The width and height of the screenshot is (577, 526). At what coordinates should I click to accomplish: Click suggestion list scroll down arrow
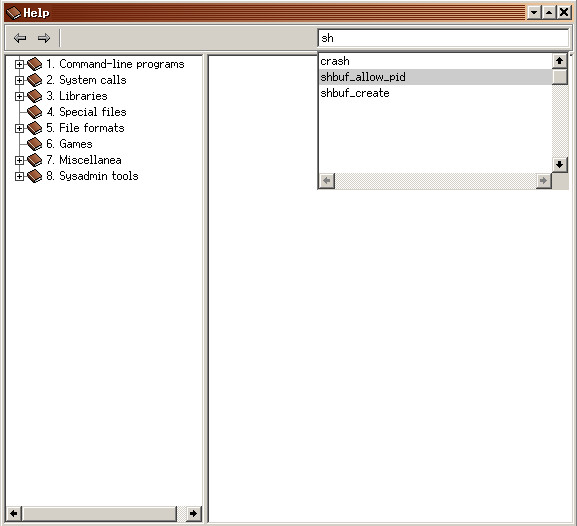tap(559, 165)
